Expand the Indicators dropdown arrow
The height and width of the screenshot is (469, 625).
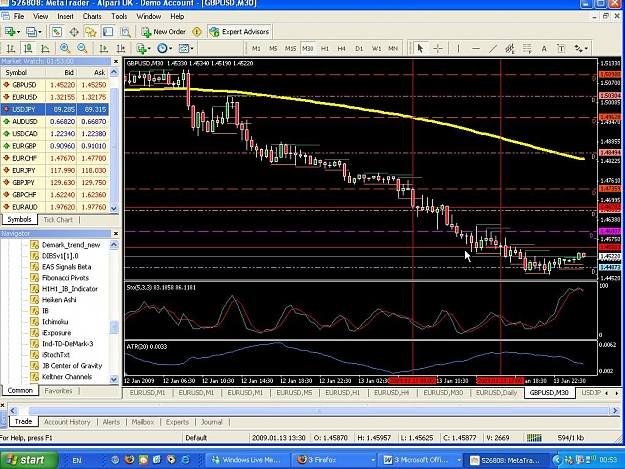click(x=149, y=49)
